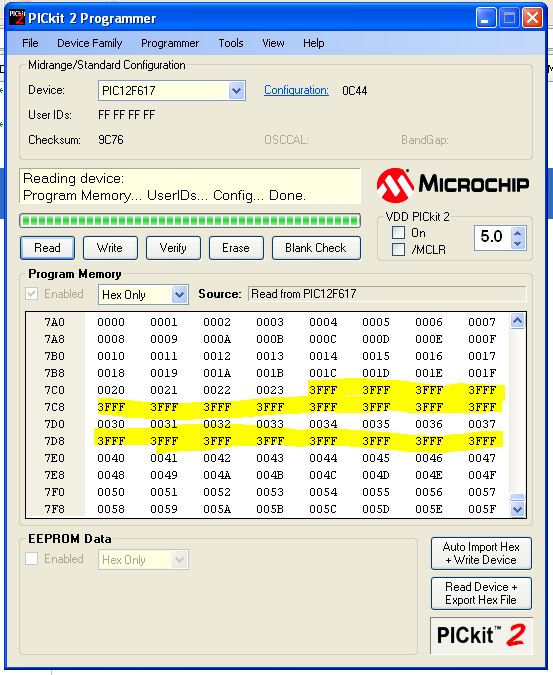Click the green progress bar

[x=190, y=221]
